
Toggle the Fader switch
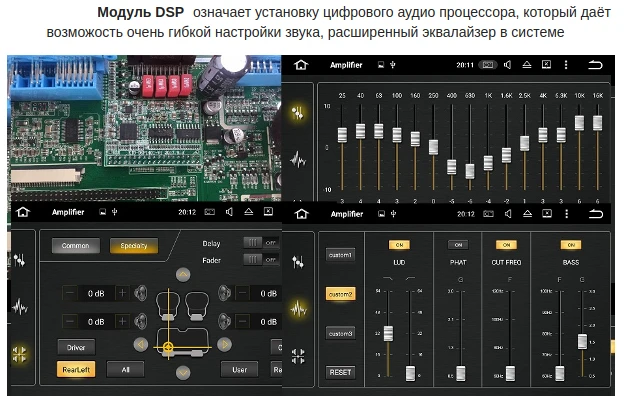pos(261,259)
